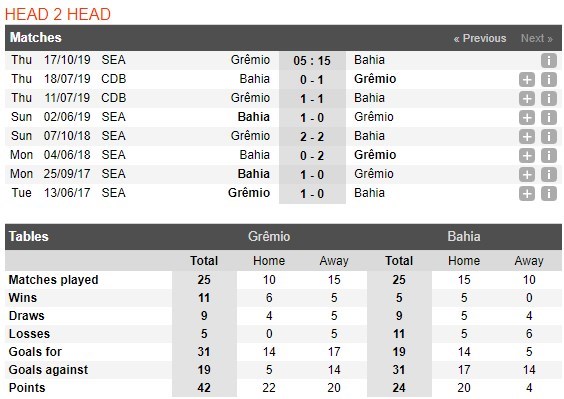
Task: Open info icon for 25/09/17 match
Action: point(549,175)
